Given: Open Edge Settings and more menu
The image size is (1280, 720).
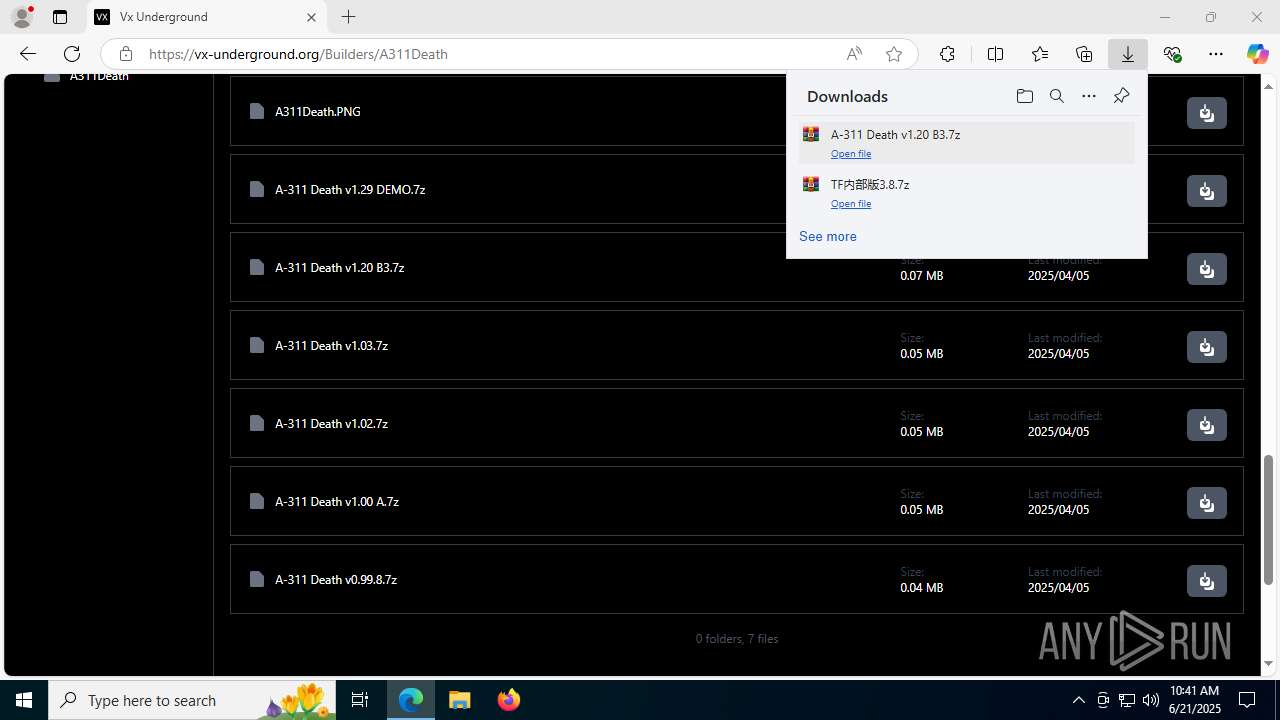Looking at the screenshot, I should (x=1216, y=54).
